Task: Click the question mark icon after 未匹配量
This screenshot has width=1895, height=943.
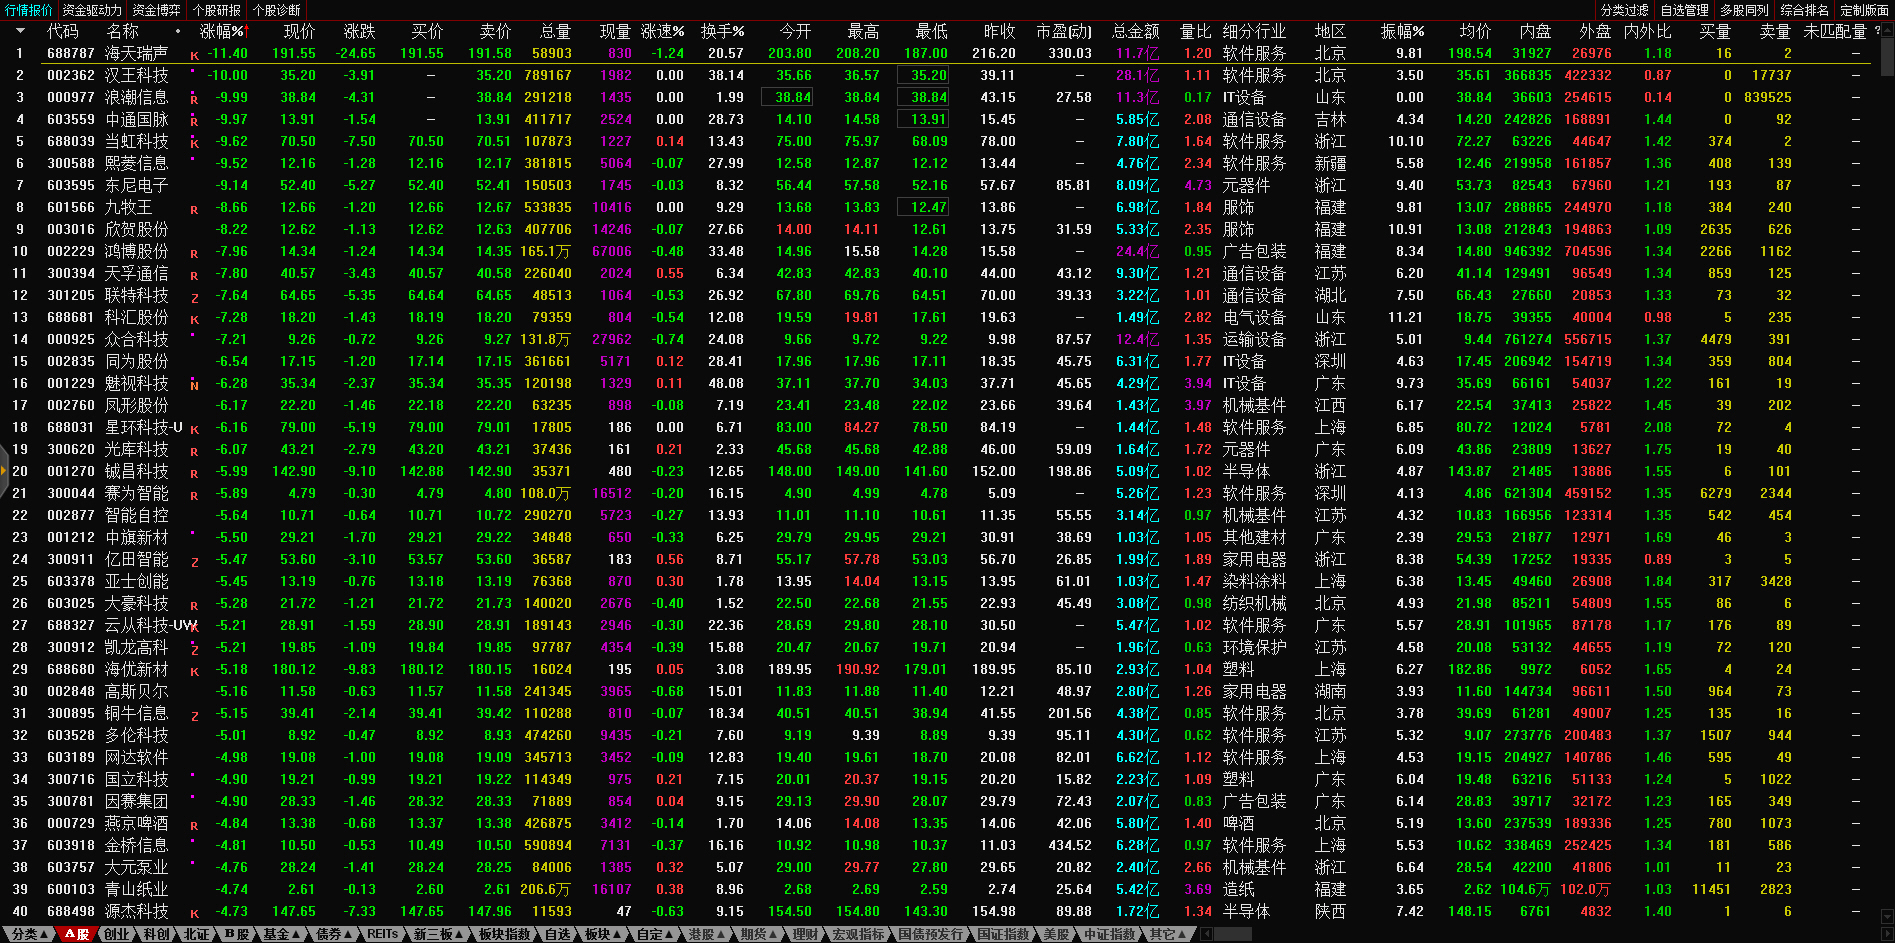Action: tap(1877, 31)
